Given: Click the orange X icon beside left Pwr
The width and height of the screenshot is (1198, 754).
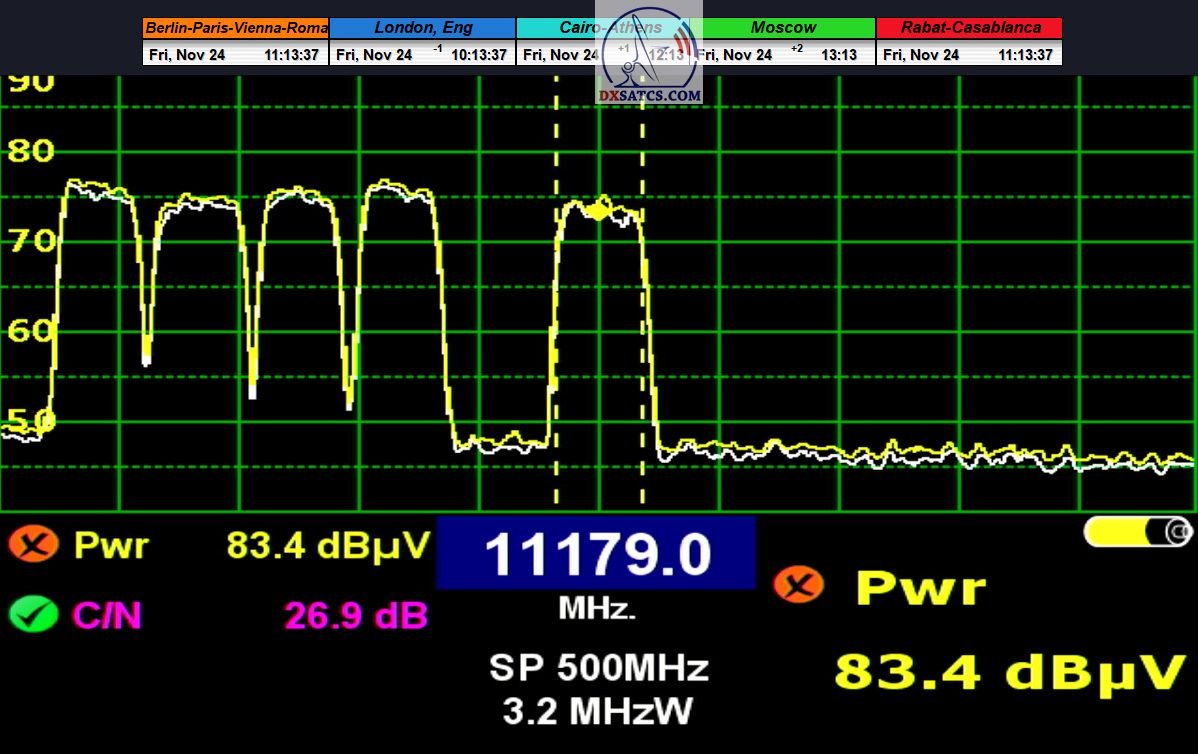Looking at the screenshot, I should click(x=33, y=546).
